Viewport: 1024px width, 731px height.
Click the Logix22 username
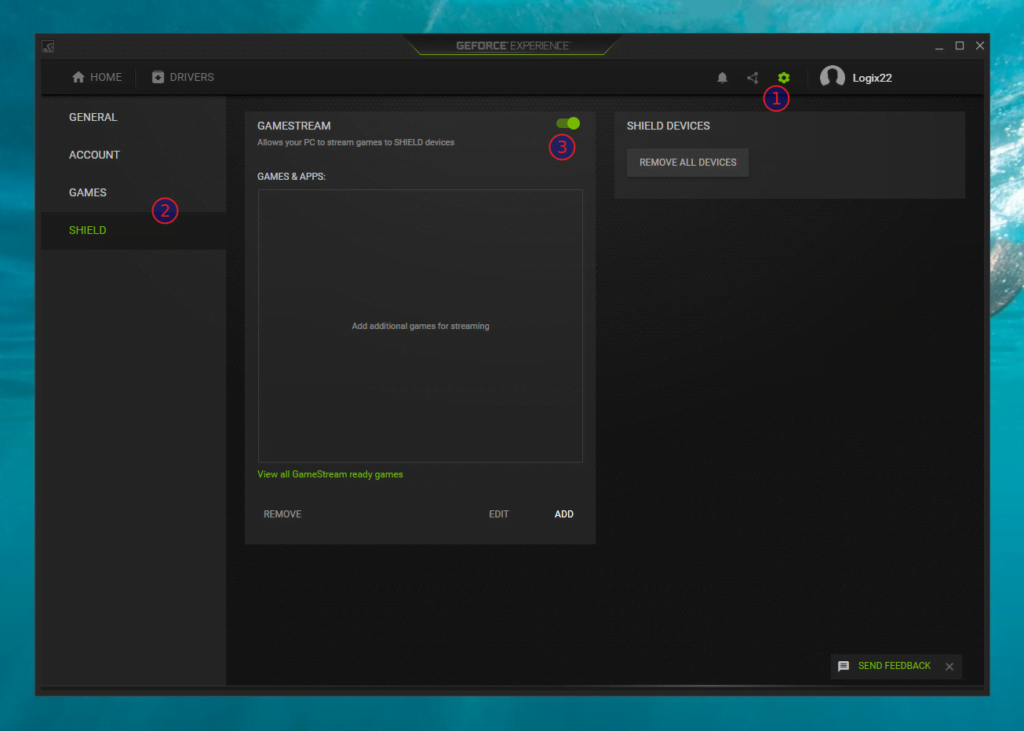872,78
